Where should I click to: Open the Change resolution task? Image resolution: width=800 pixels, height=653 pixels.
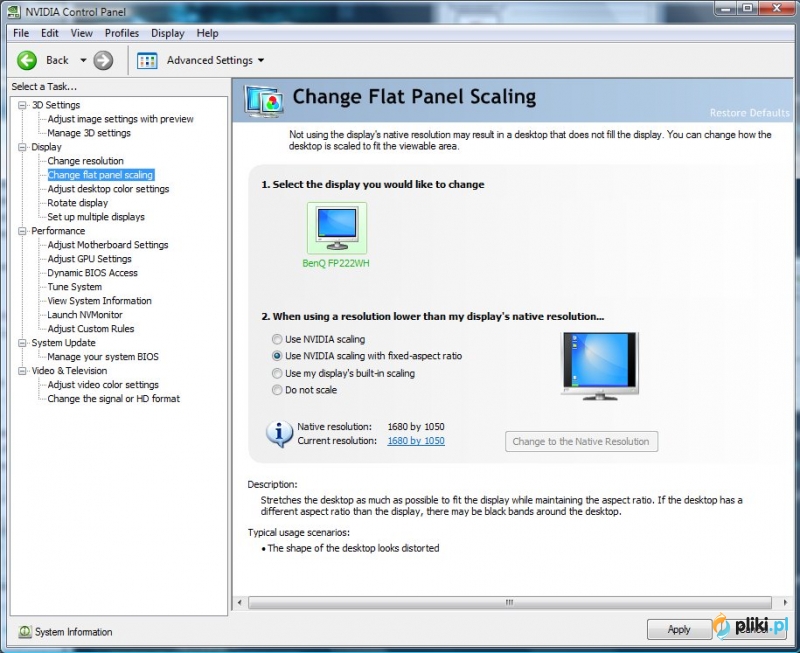85,161
